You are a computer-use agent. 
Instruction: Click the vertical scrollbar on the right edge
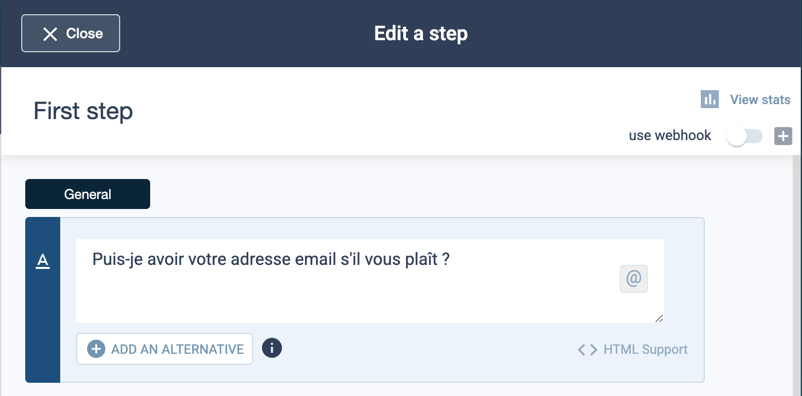[x=796, y=275]
